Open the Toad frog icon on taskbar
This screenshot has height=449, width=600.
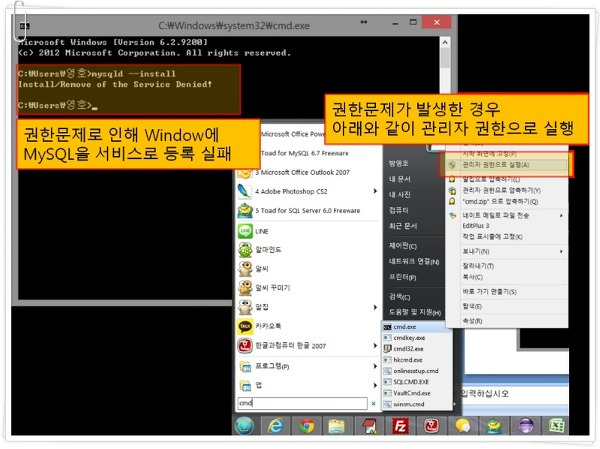tap(494, 426)
